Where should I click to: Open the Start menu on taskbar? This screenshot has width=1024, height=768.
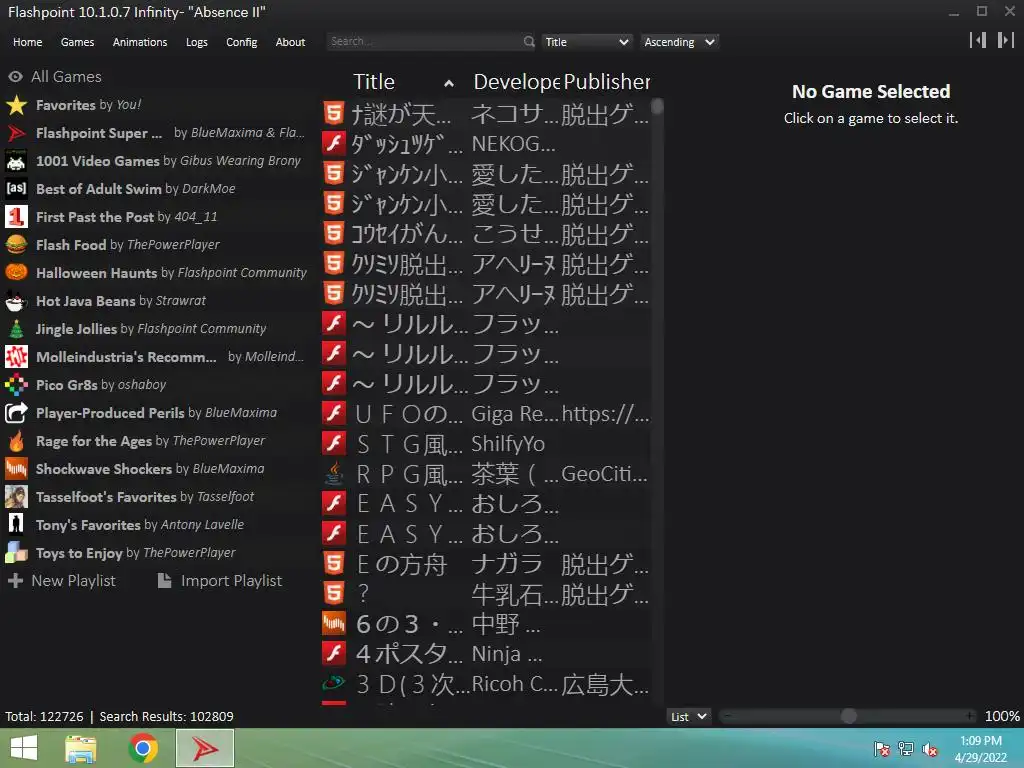click(24, 748)
